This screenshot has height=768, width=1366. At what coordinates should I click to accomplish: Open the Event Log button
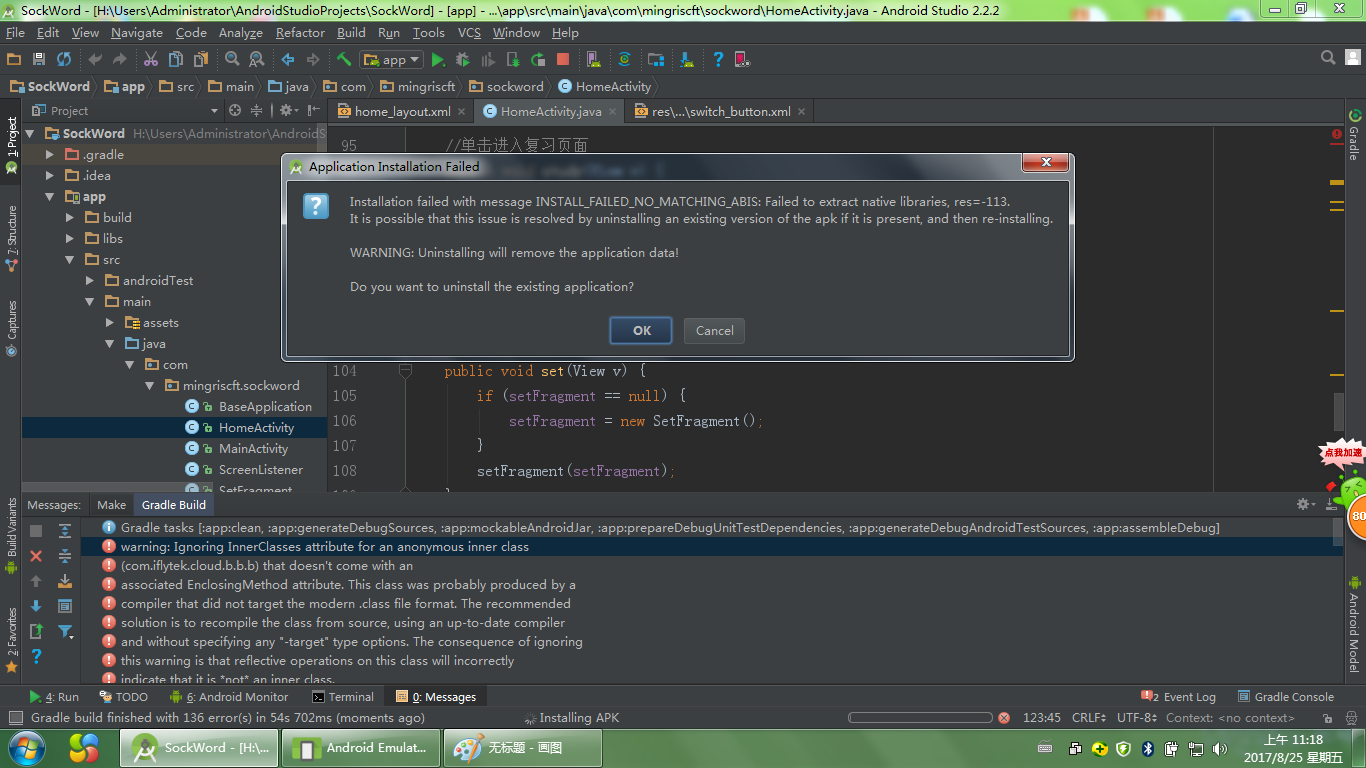pos(1178,697)
